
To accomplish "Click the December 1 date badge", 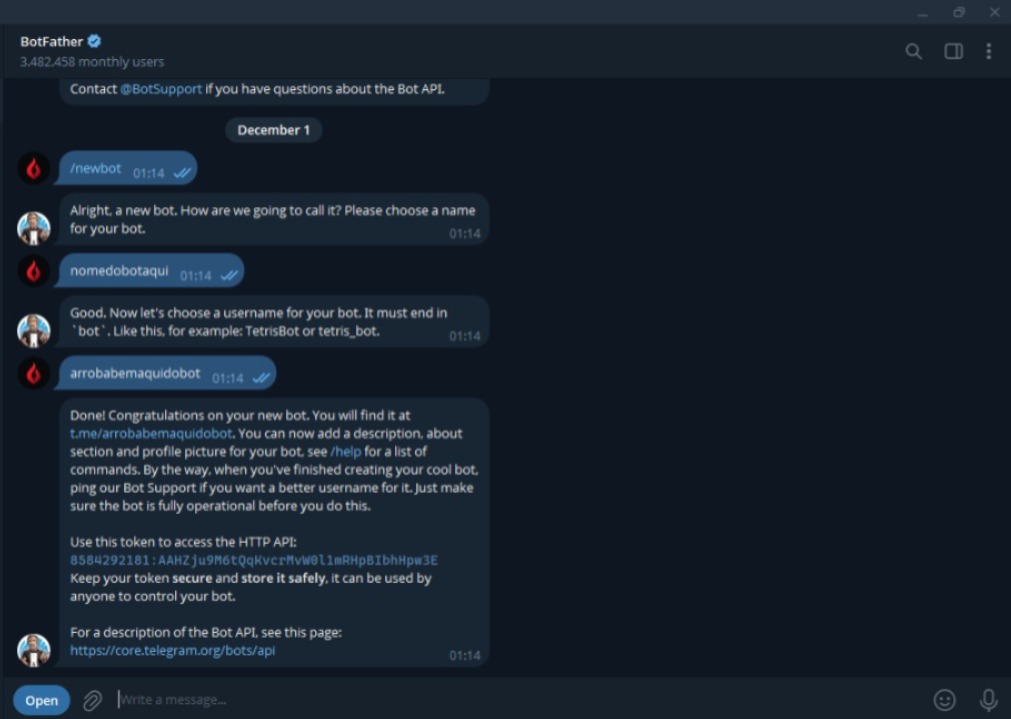I will (273, 130).
